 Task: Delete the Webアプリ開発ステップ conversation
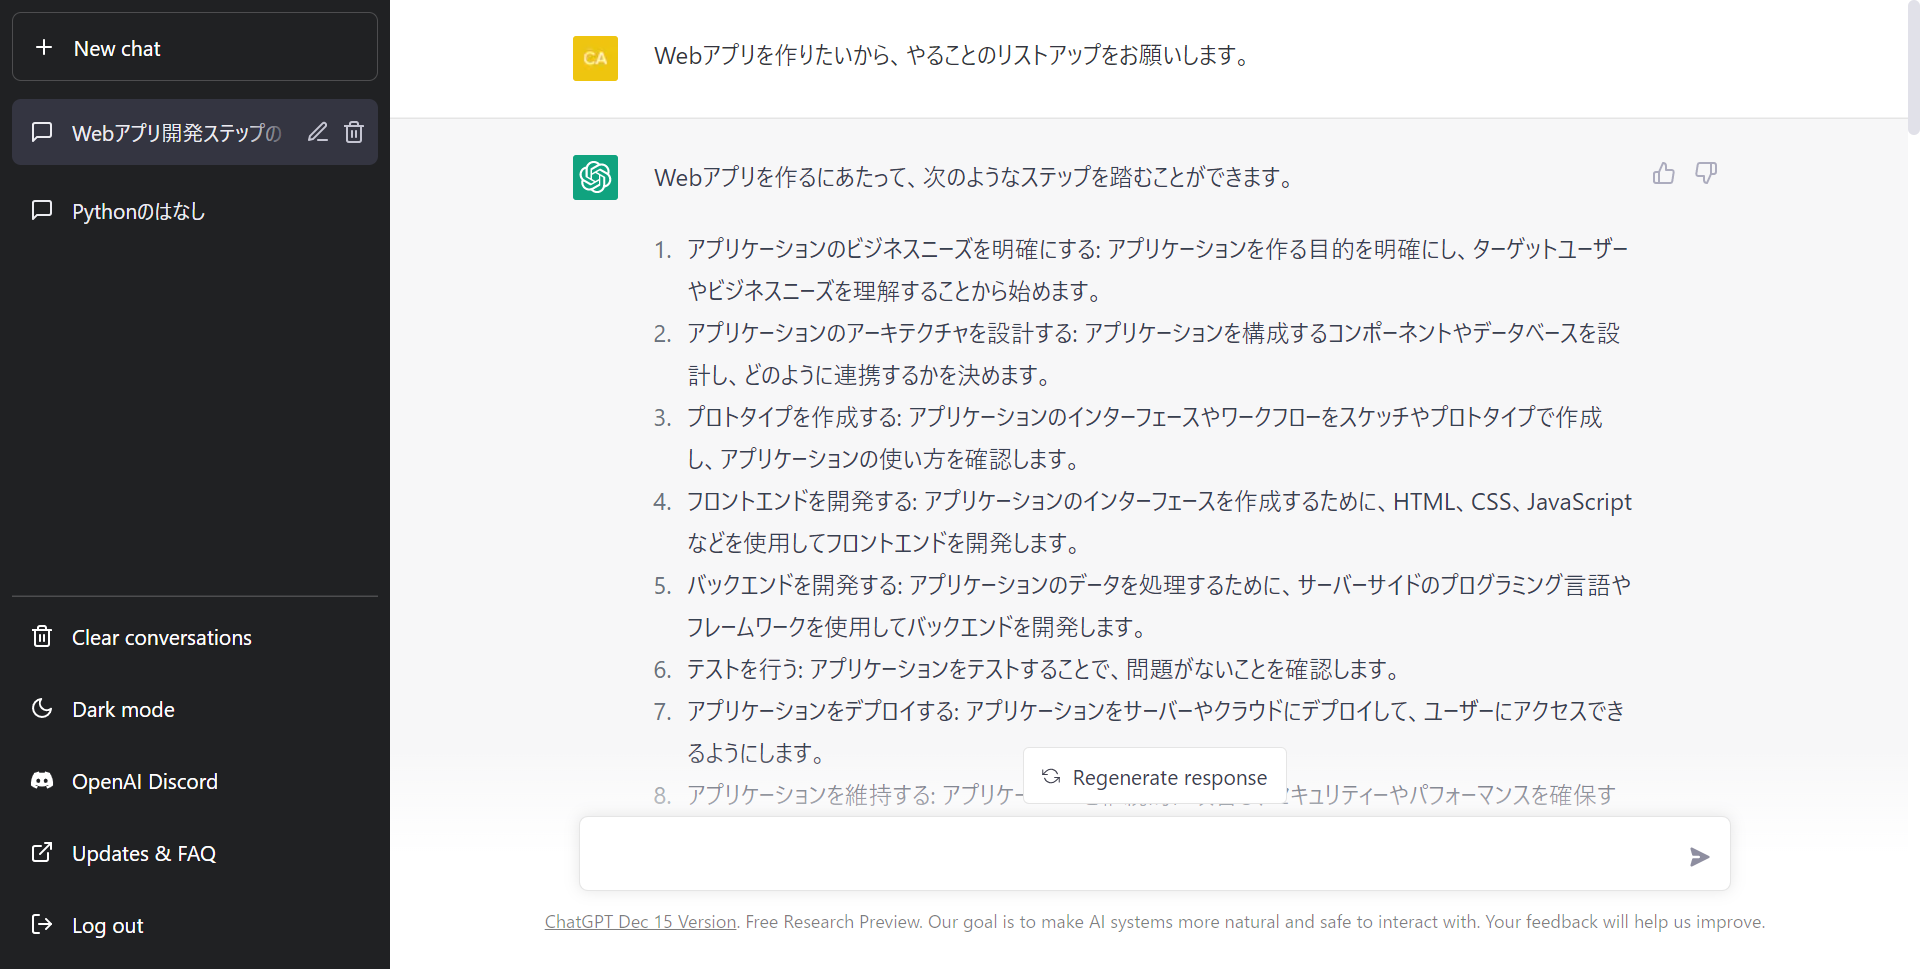pos(353,131)
